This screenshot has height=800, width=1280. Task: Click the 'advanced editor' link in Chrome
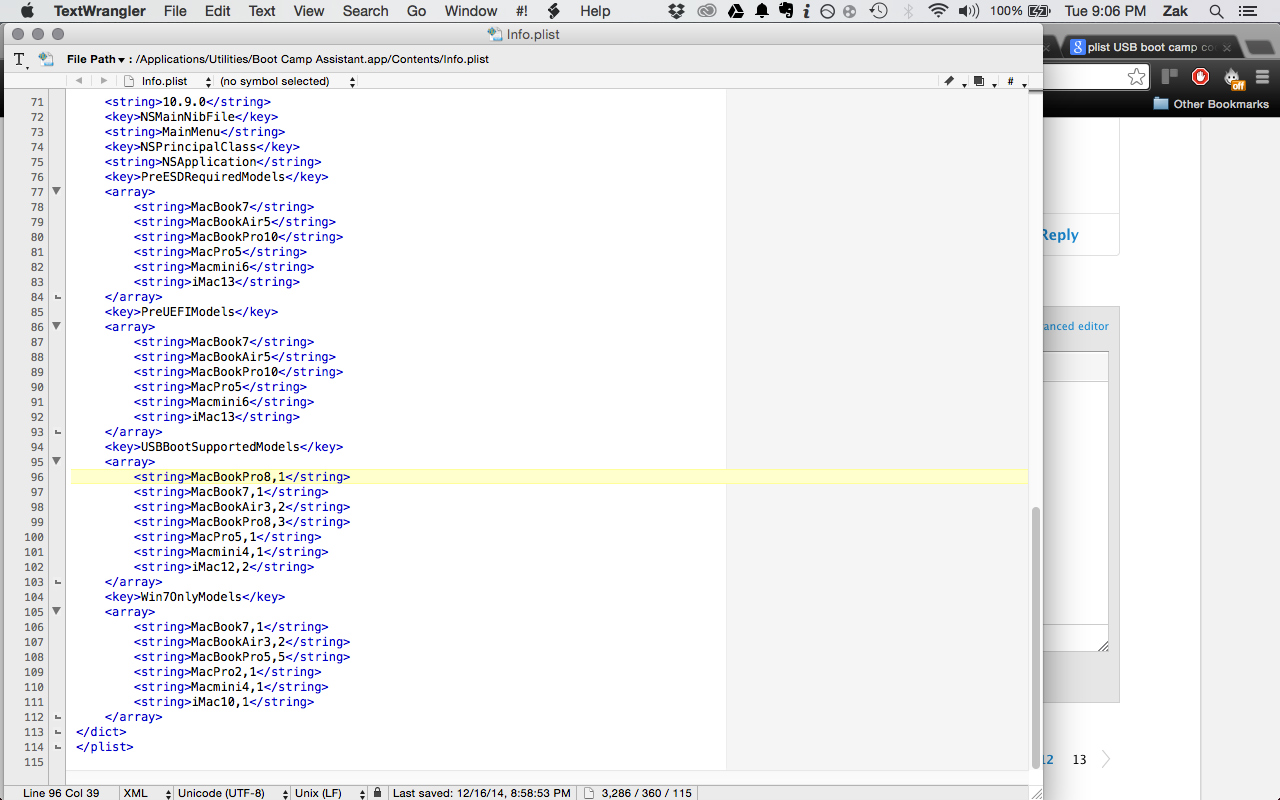1076,326
